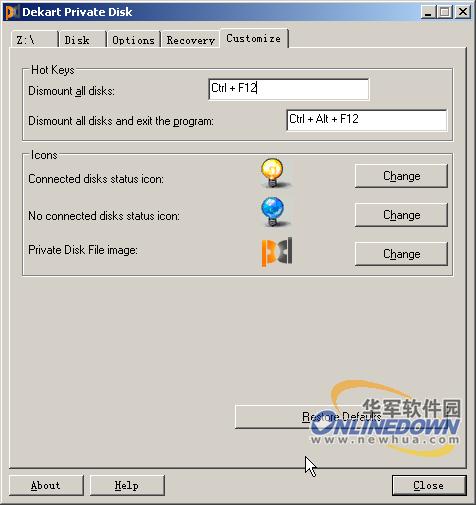Click the Dekart logo in title bar

(12, 12)
